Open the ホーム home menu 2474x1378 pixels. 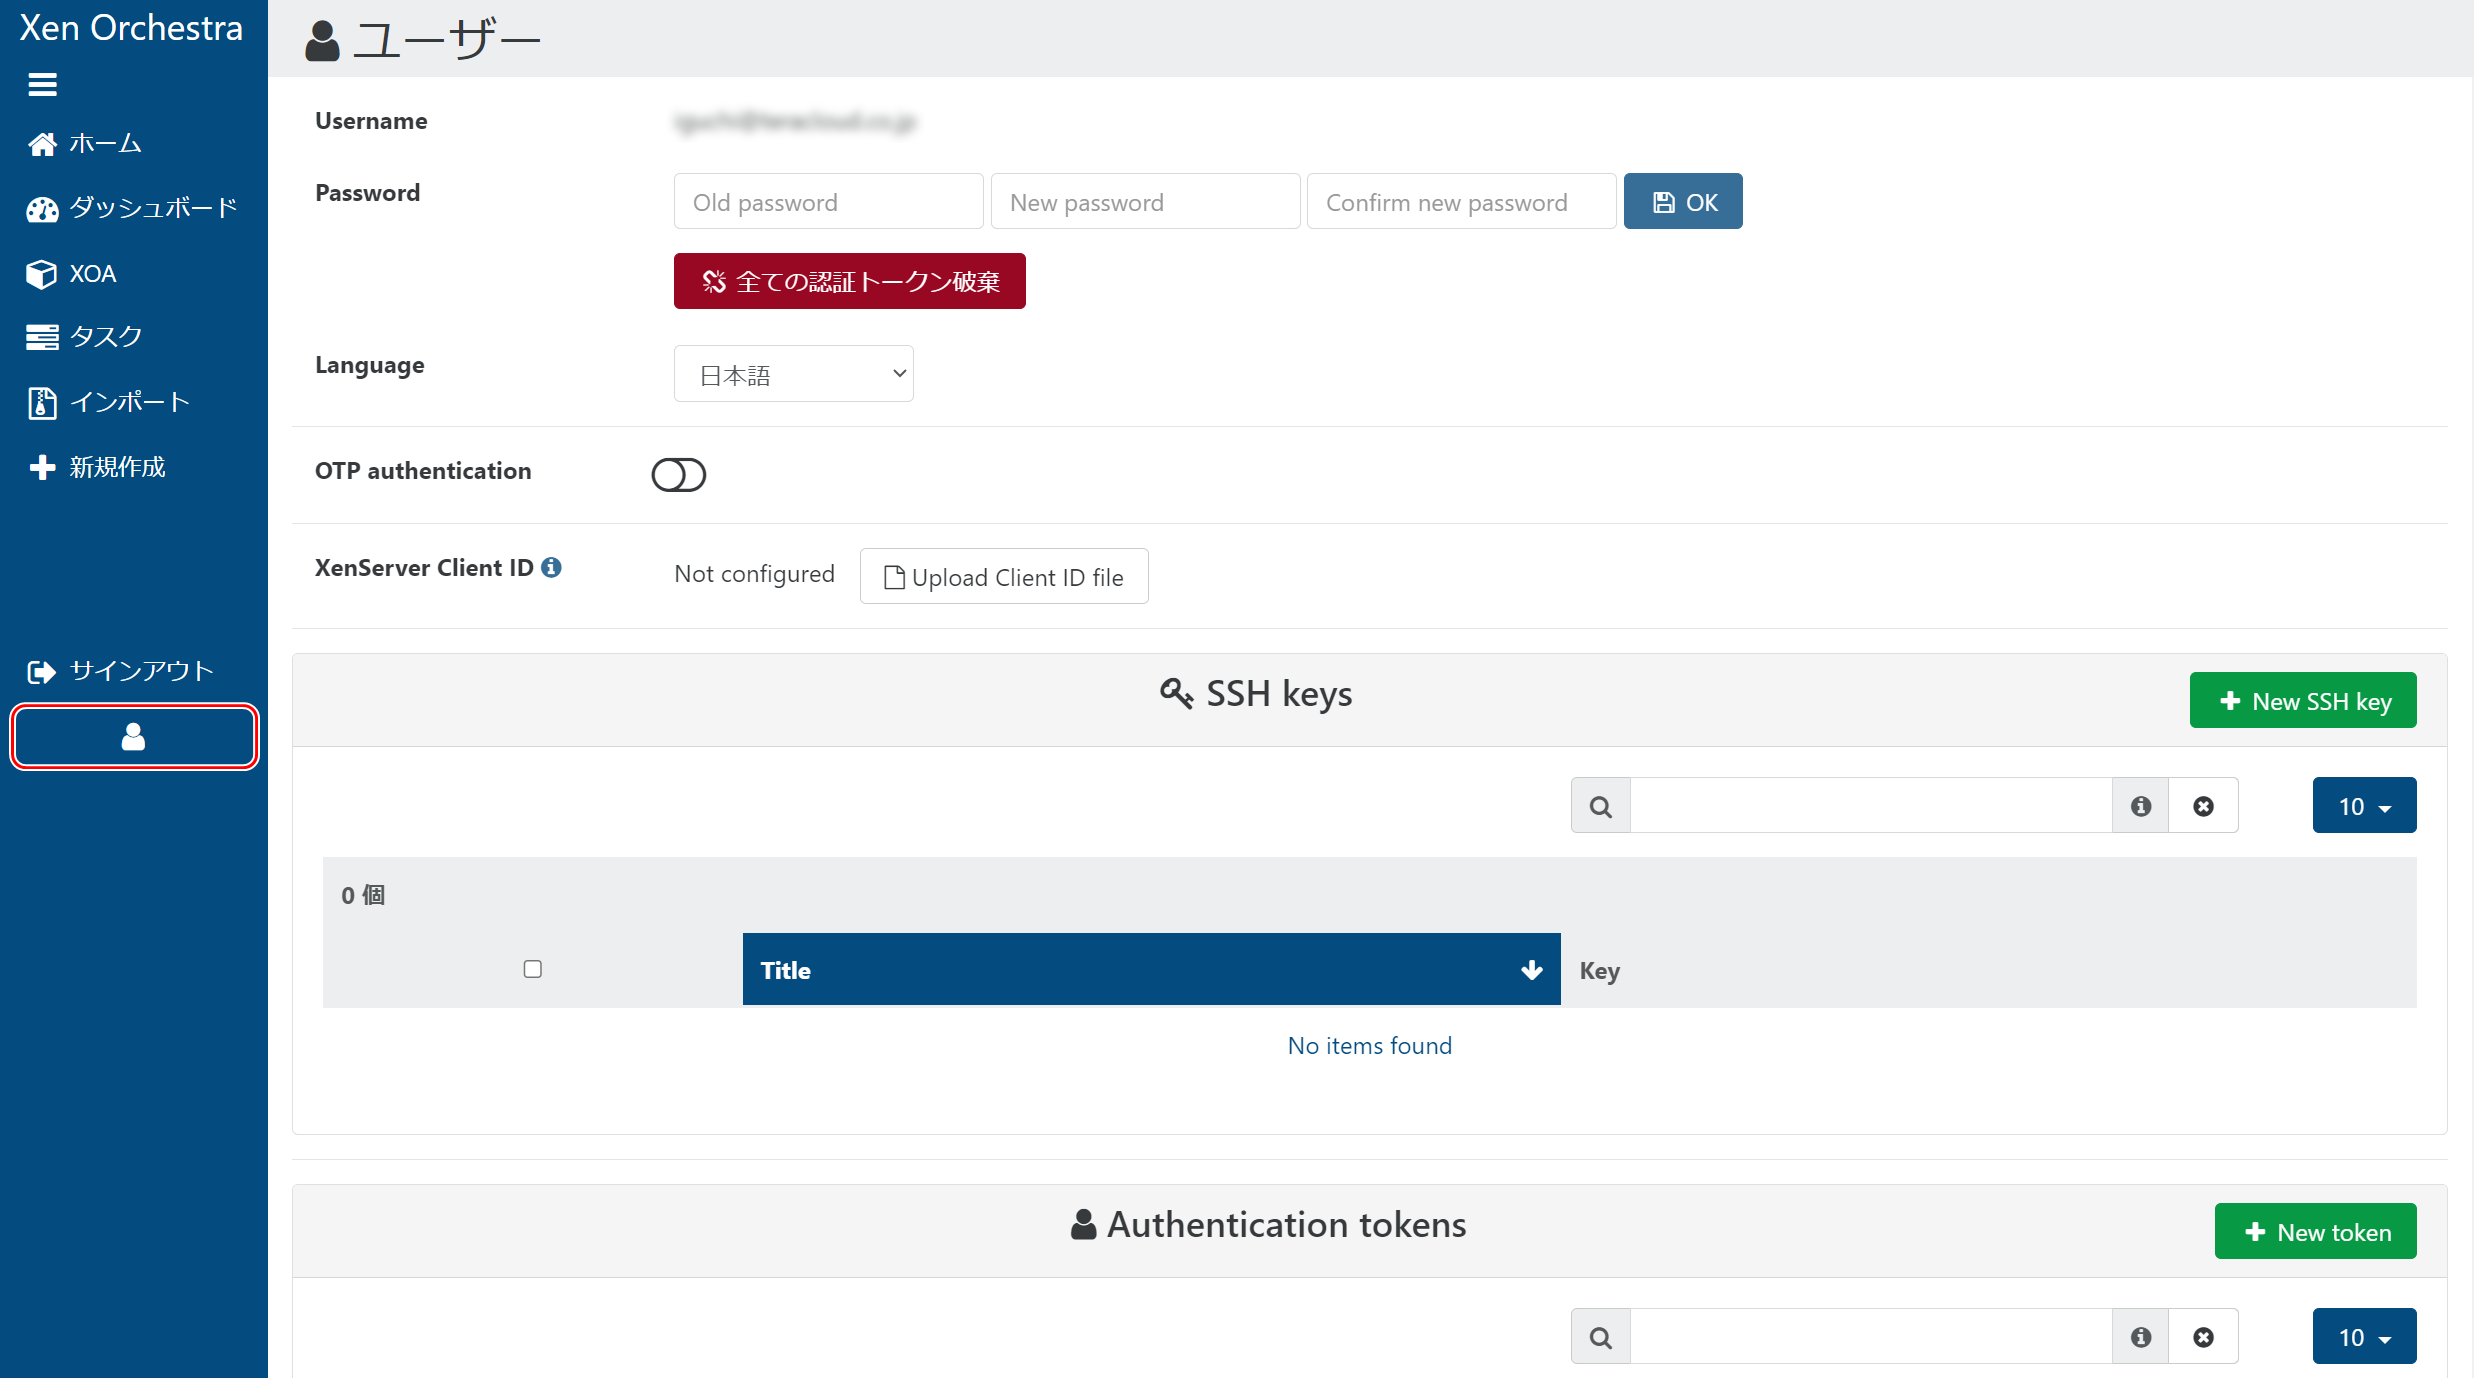point(85,144)
